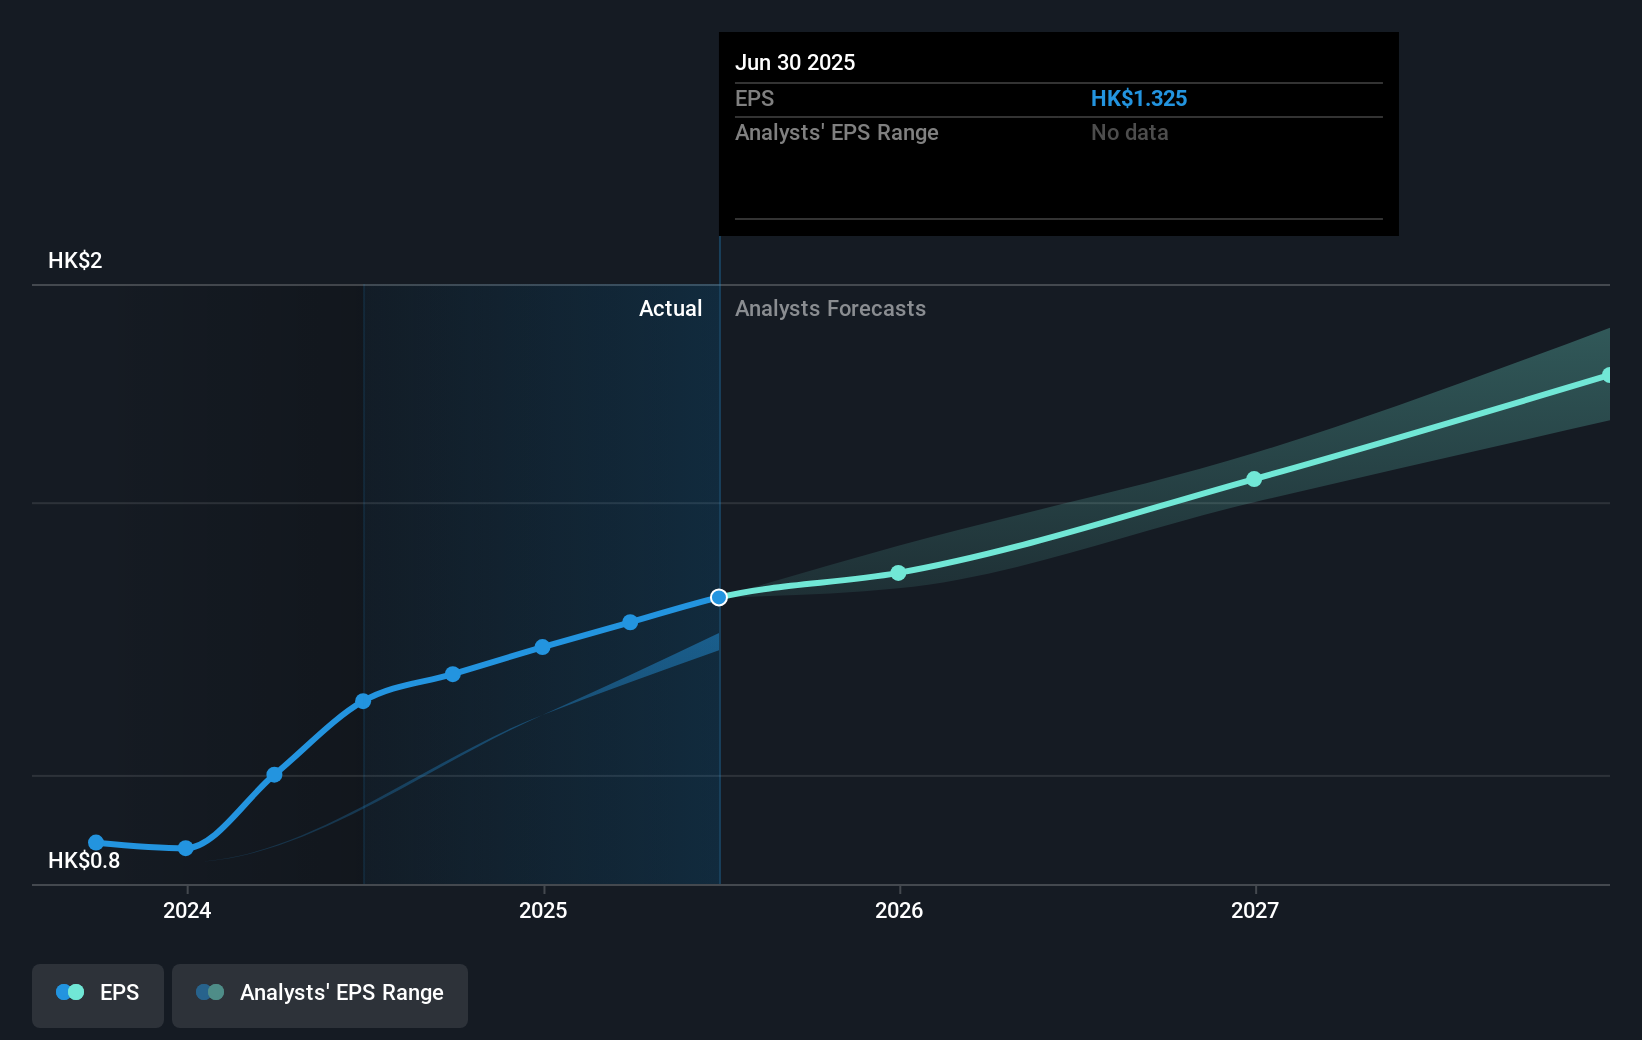Image resolution: width=1642 pixels, height=1040 pixels.
Task: Click the No data label in tooltip
Action: (1129, 132)
